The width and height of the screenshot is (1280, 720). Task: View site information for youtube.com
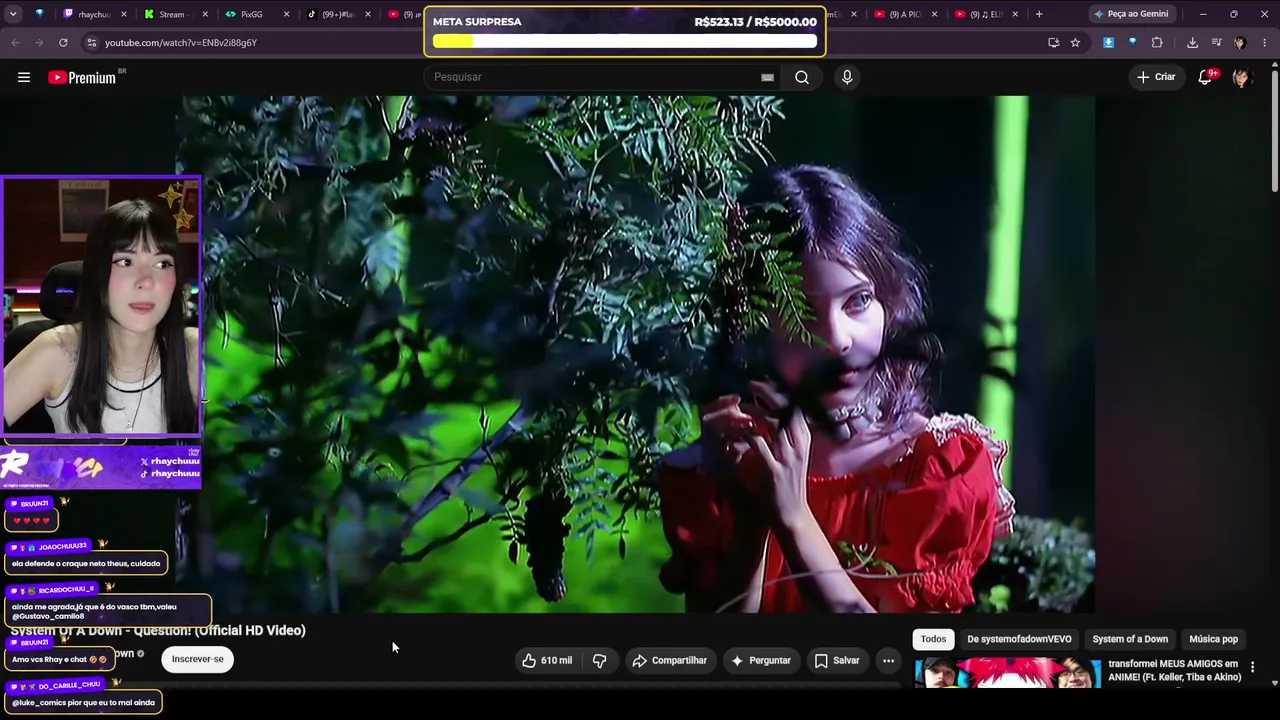point(91,42)
